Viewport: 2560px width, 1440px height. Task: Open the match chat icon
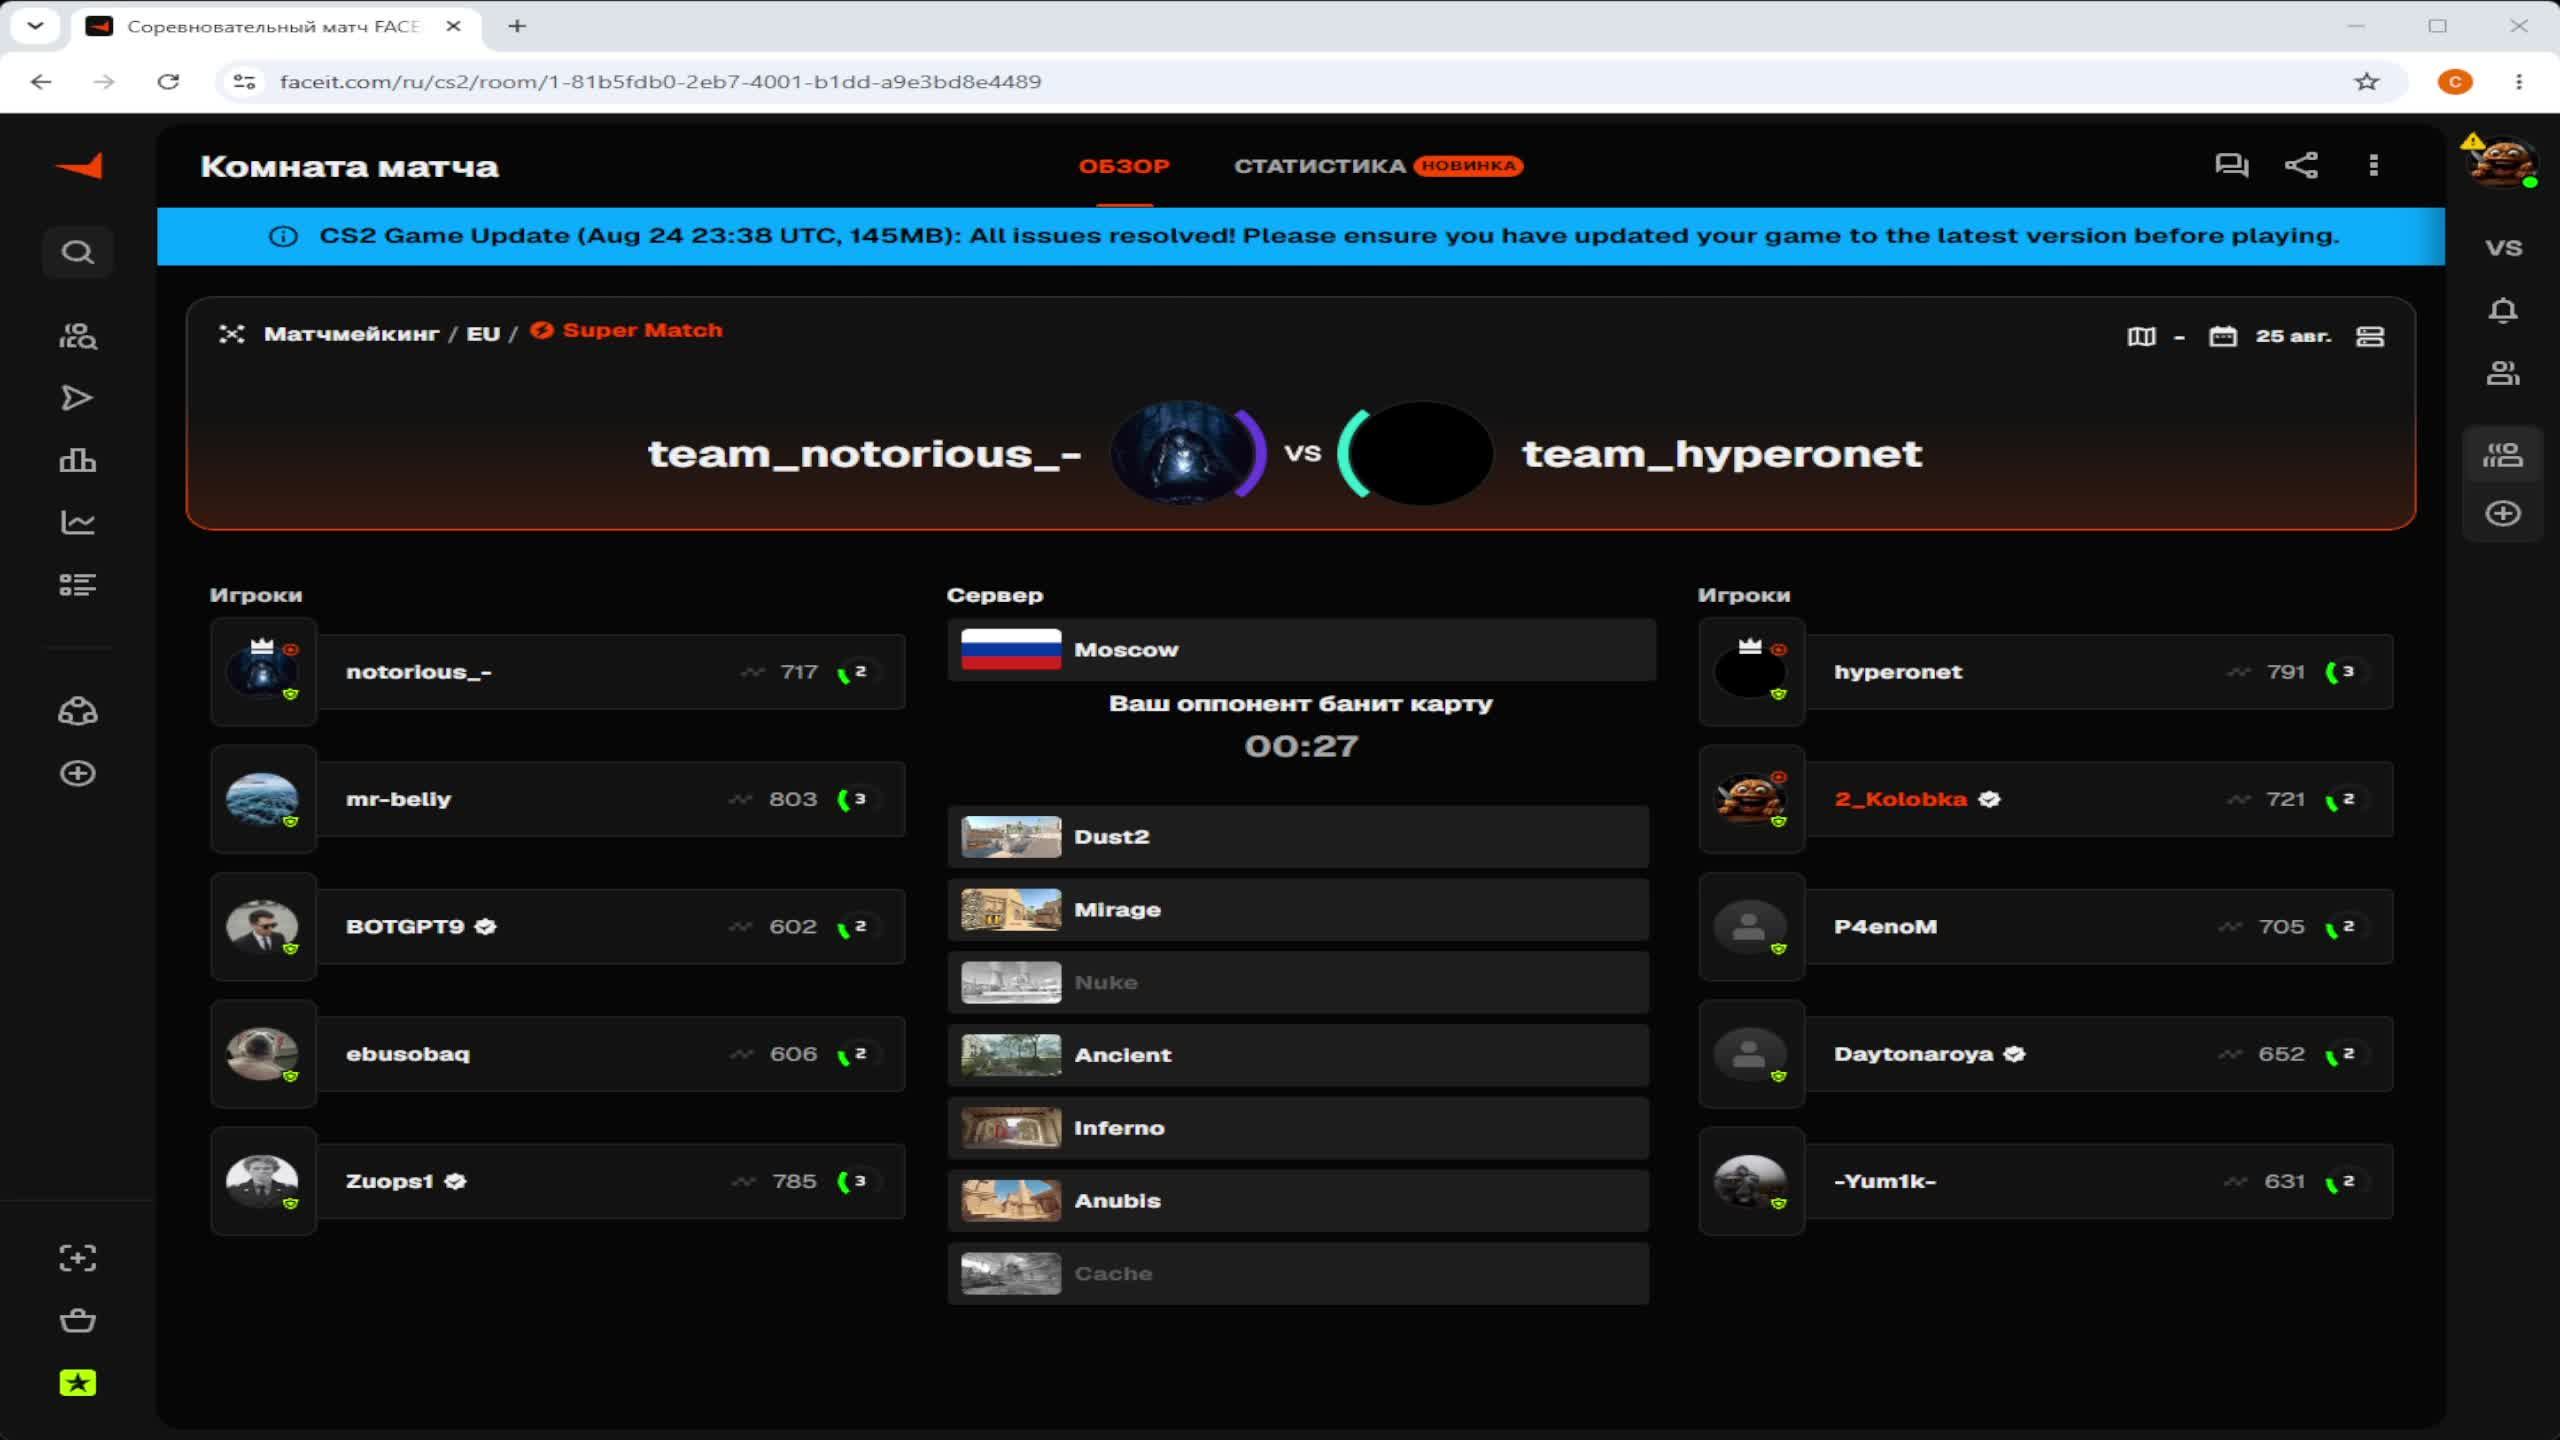(x=2232, y=166)
